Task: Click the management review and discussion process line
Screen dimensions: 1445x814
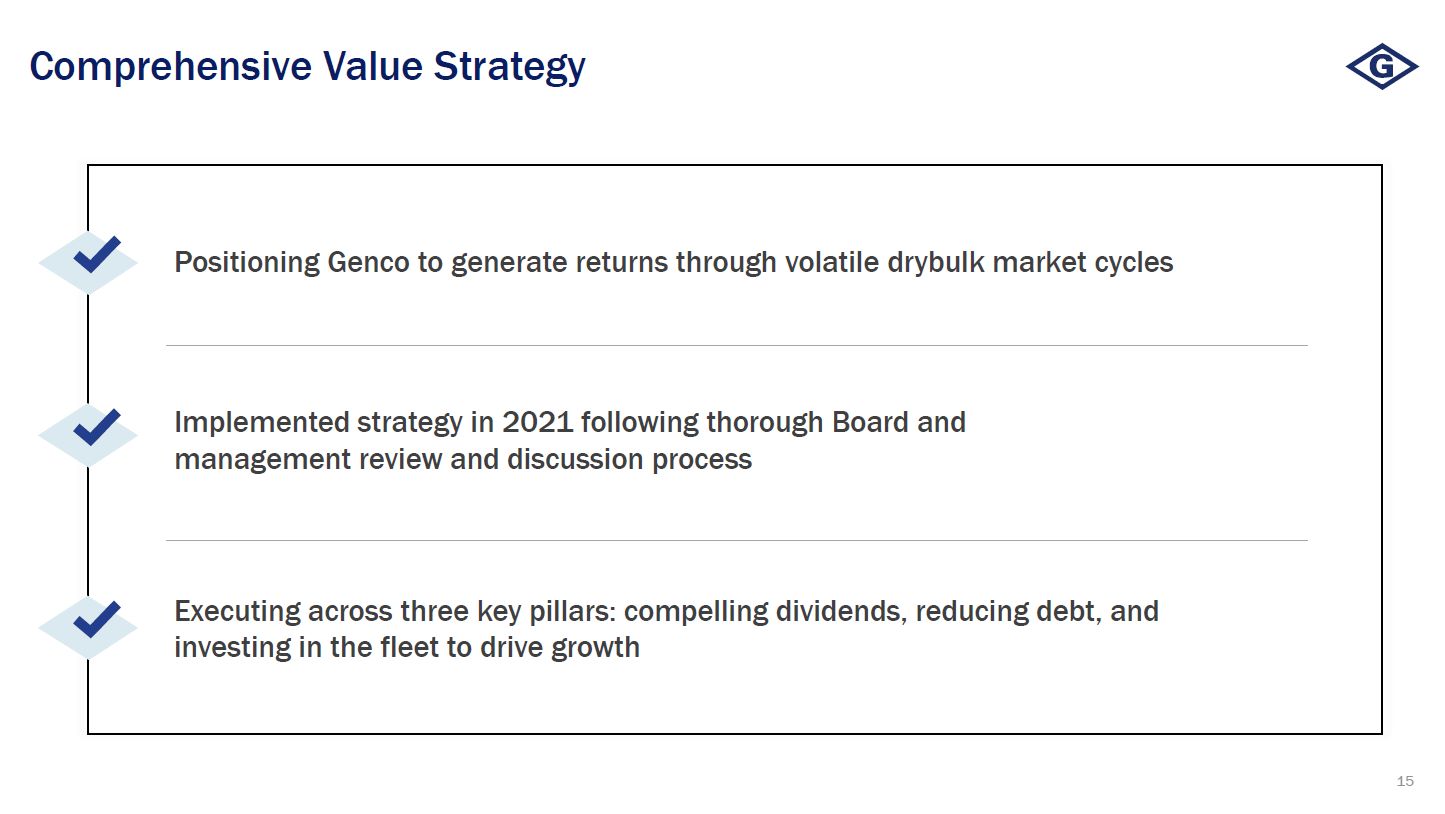Action: click(x=462, y=459)
